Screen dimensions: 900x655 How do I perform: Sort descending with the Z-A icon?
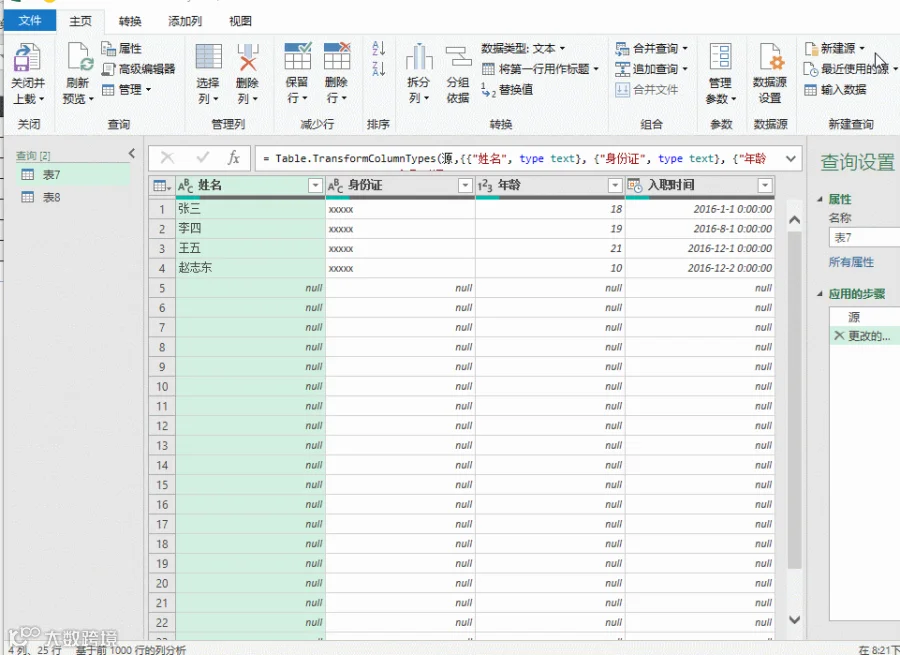378,68
